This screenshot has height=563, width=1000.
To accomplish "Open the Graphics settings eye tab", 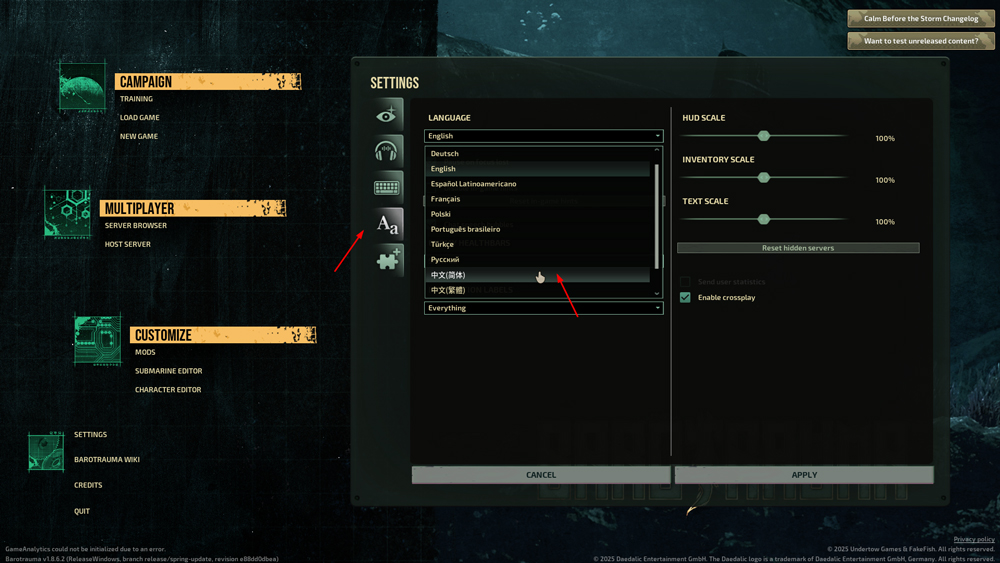I will [x=388, y=115].
